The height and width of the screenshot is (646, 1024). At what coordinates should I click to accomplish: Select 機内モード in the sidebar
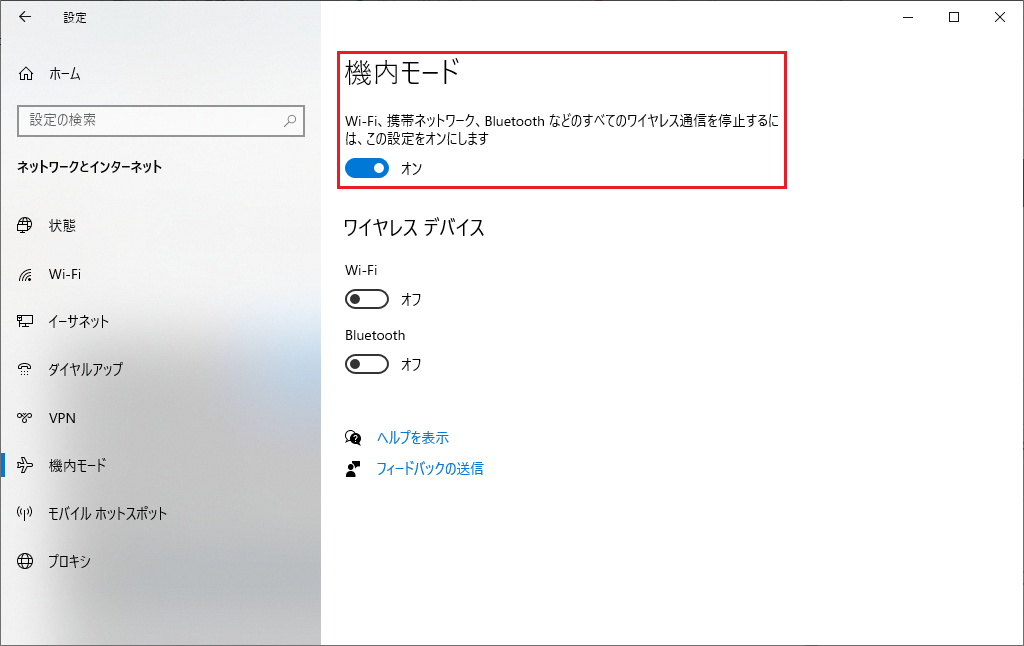tap(77, 466)
